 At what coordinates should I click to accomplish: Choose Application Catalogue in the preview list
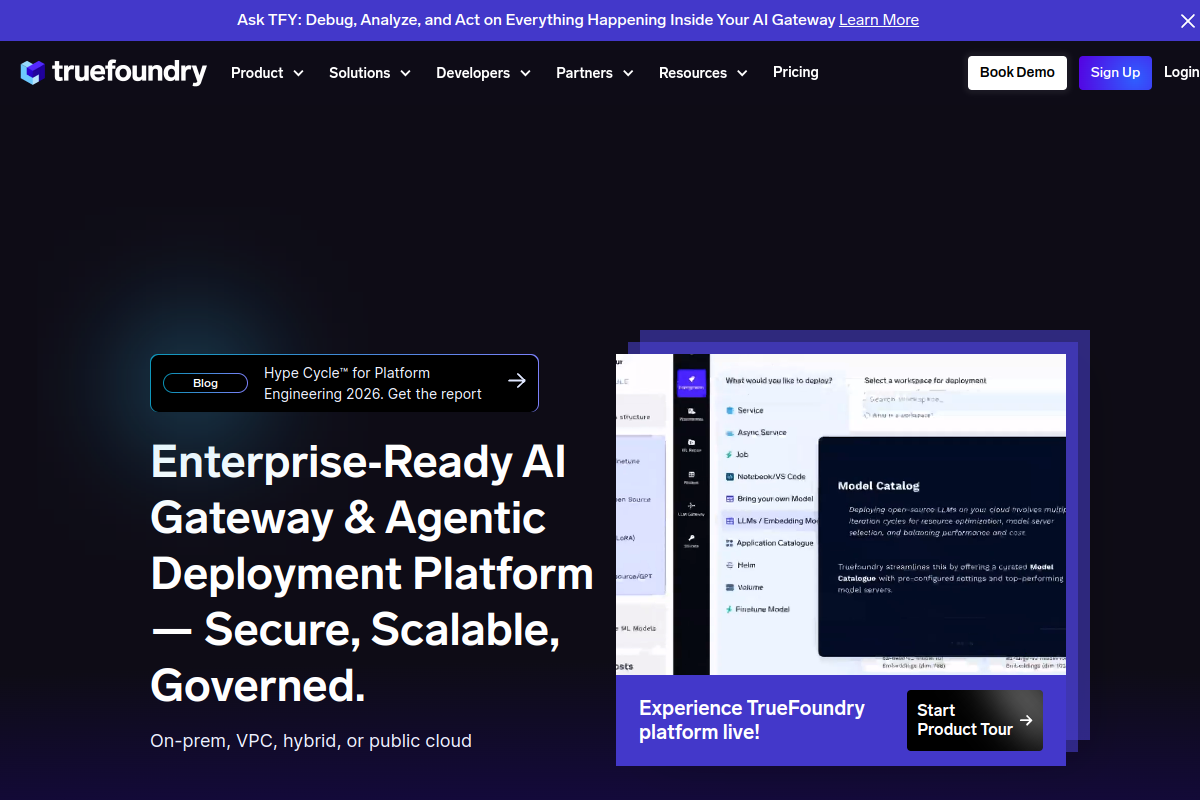pyautogui.click(x=769, y=543)
